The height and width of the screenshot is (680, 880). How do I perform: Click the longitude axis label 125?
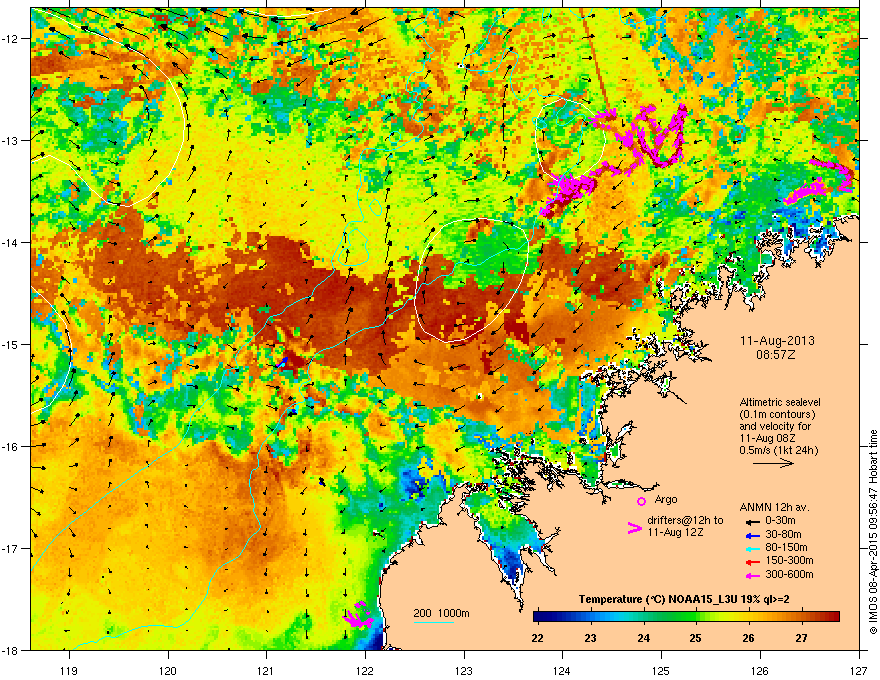point(661,671)
